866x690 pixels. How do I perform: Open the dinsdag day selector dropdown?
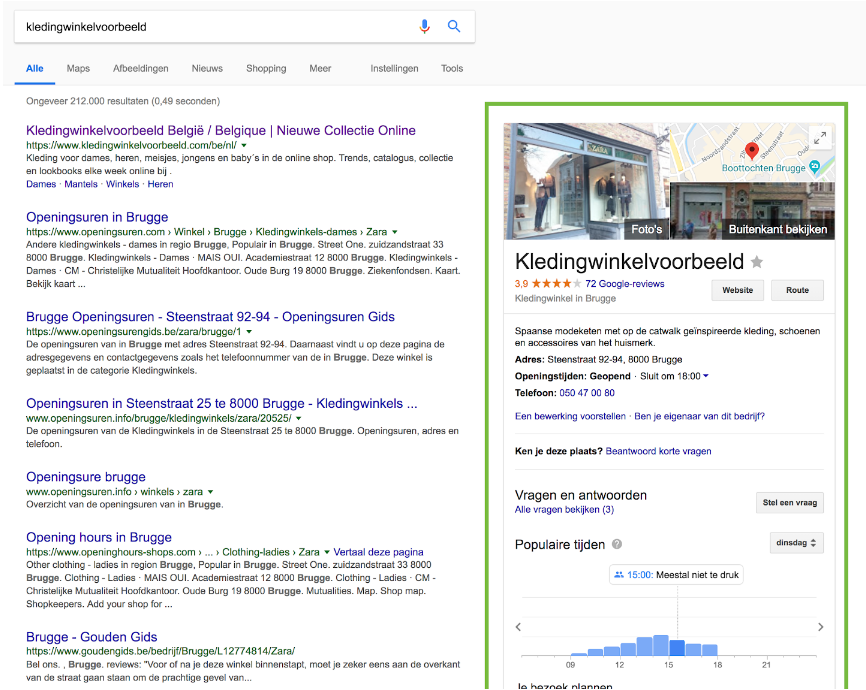[797, 543]
